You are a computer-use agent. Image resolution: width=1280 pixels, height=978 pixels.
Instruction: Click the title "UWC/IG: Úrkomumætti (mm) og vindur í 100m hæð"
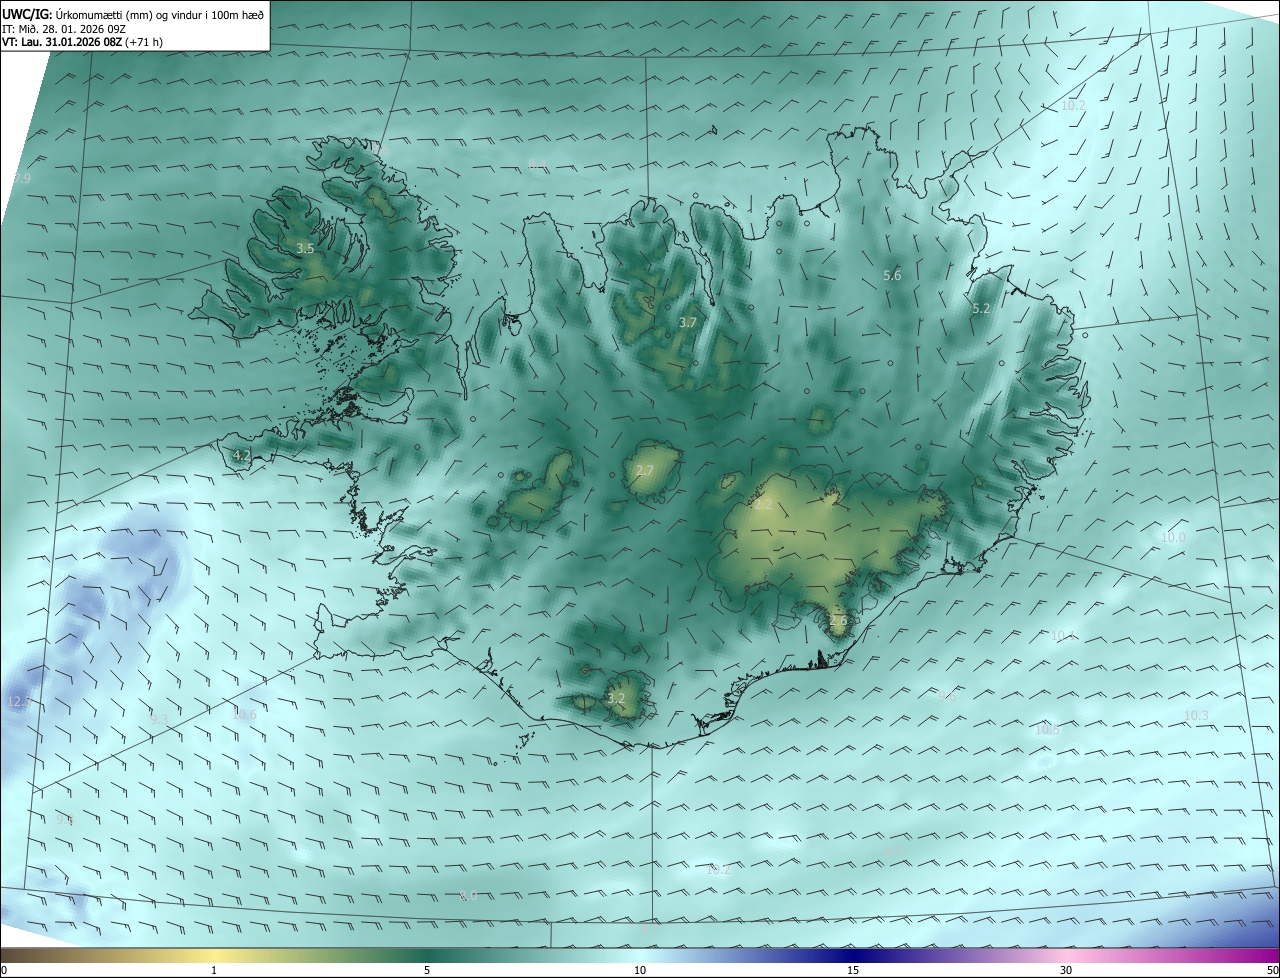pos(134,14)
